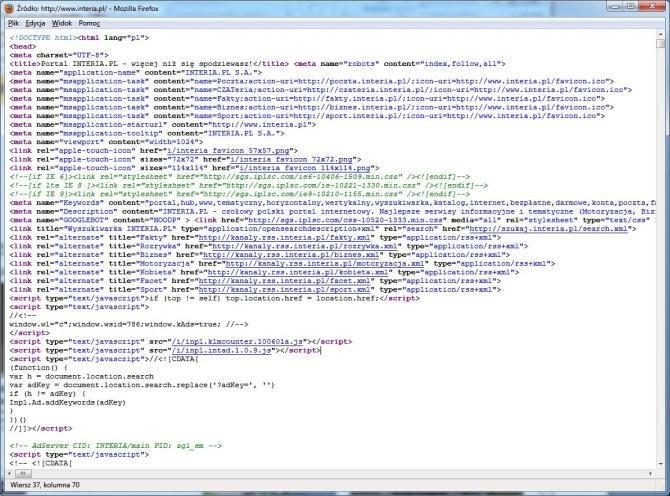The width and height of the screenshot is (670, 496).
Task: Open the biznes.xml RSS link
Action: (x=291, y=255)
